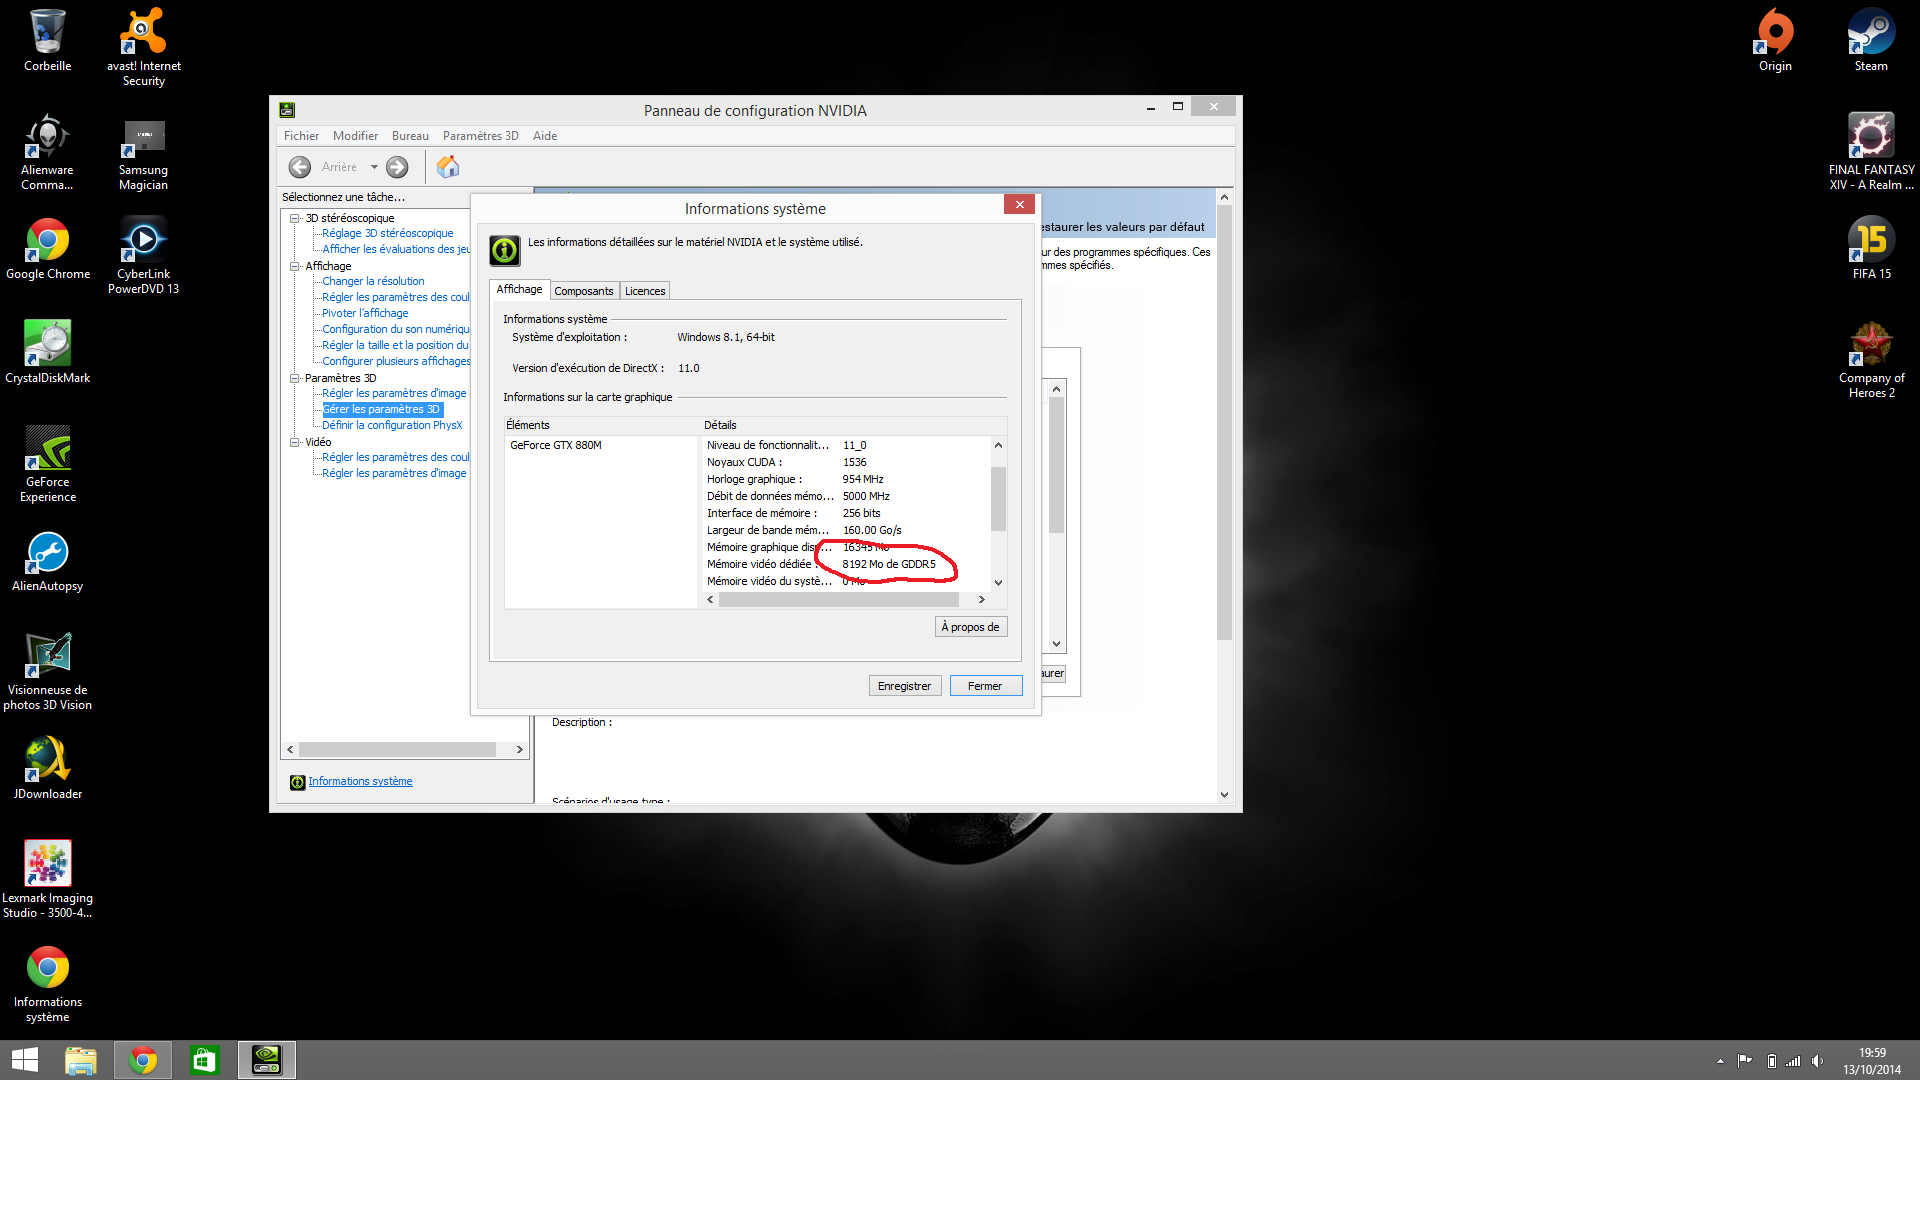
Task: Select Changer la résolution task
Action: 373,282
